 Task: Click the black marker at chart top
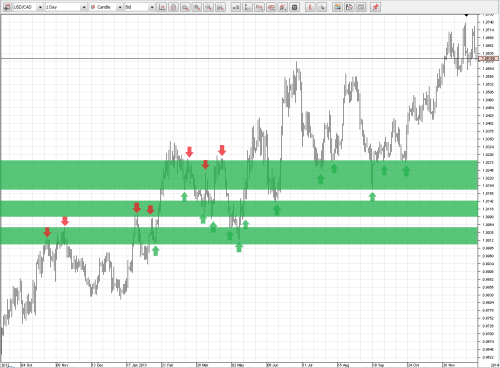coord(466,15)
